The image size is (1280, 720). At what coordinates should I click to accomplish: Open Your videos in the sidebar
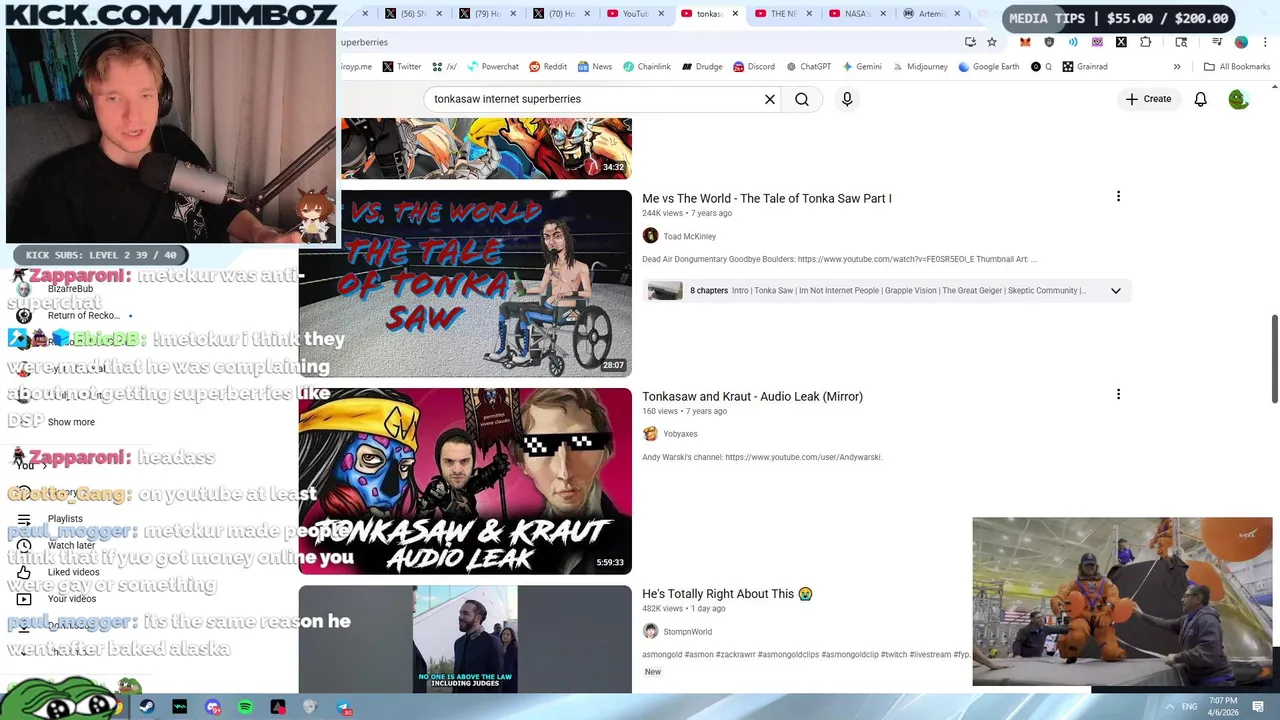pyautogui.click(x=72, y=599)
